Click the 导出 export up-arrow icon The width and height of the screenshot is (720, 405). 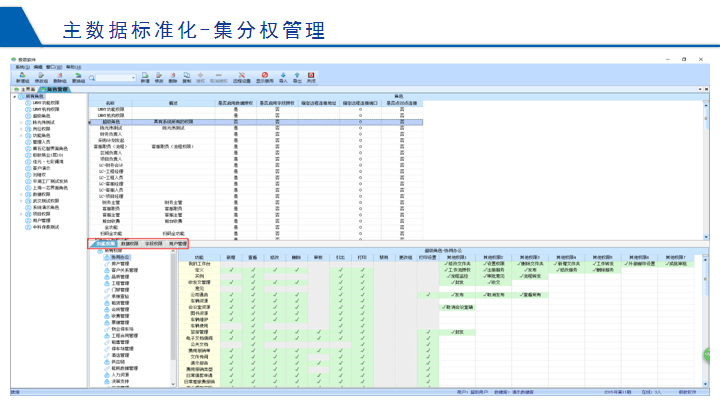point(297,77)
